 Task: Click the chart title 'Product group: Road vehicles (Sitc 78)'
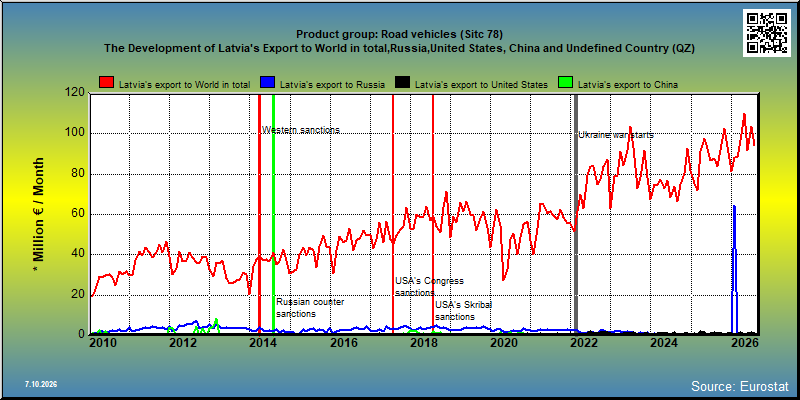pyautogui.click(x=399, y=34)
